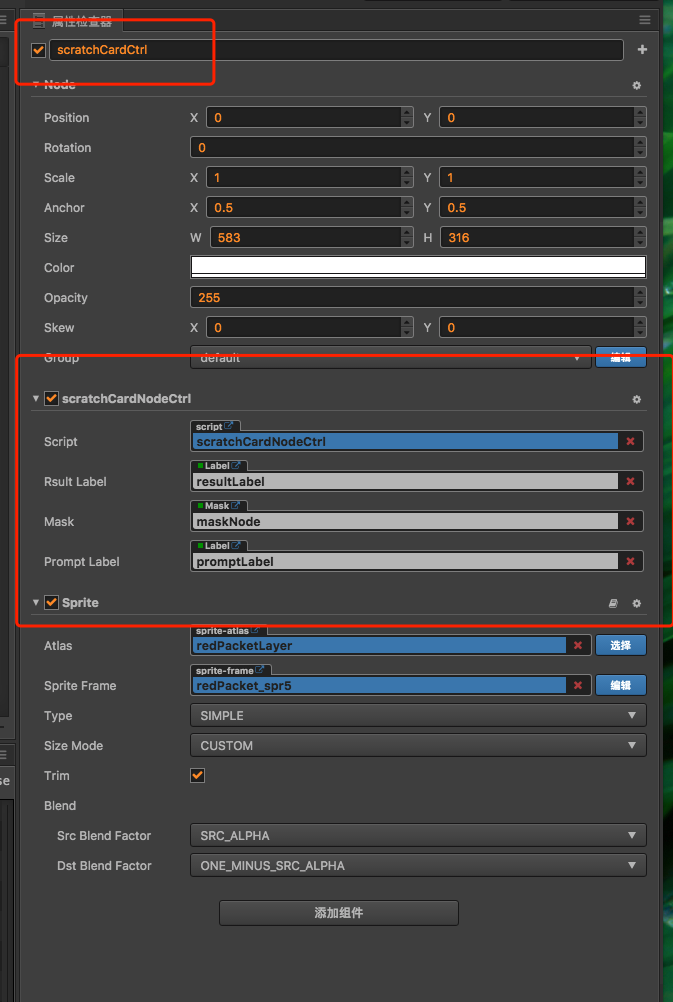
Task: Click the plus icon beside node name
Action: coord(642,50)
